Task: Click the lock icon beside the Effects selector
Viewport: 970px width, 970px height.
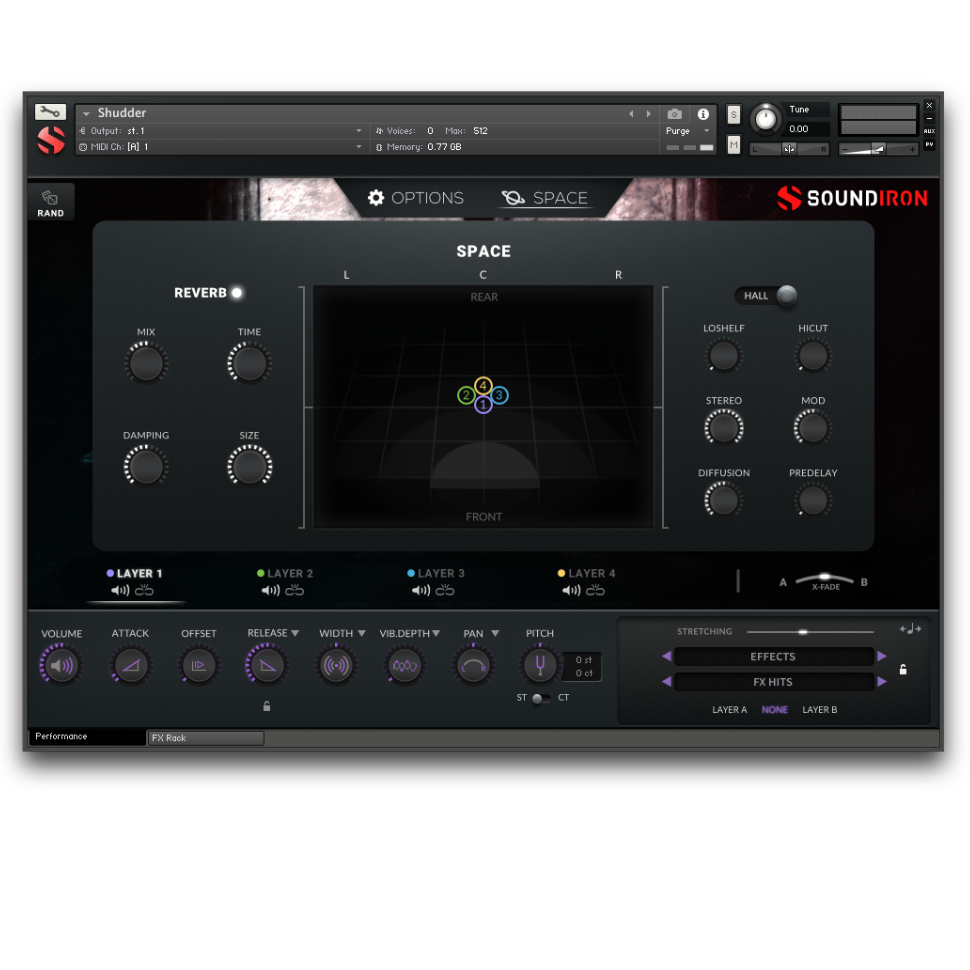Action: pyautogui.click(x=903, y=670)
